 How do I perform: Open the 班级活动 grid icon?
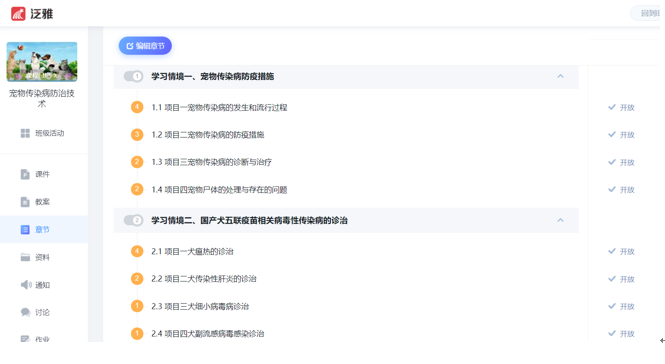pyautogui.click(x=25, y=133)
